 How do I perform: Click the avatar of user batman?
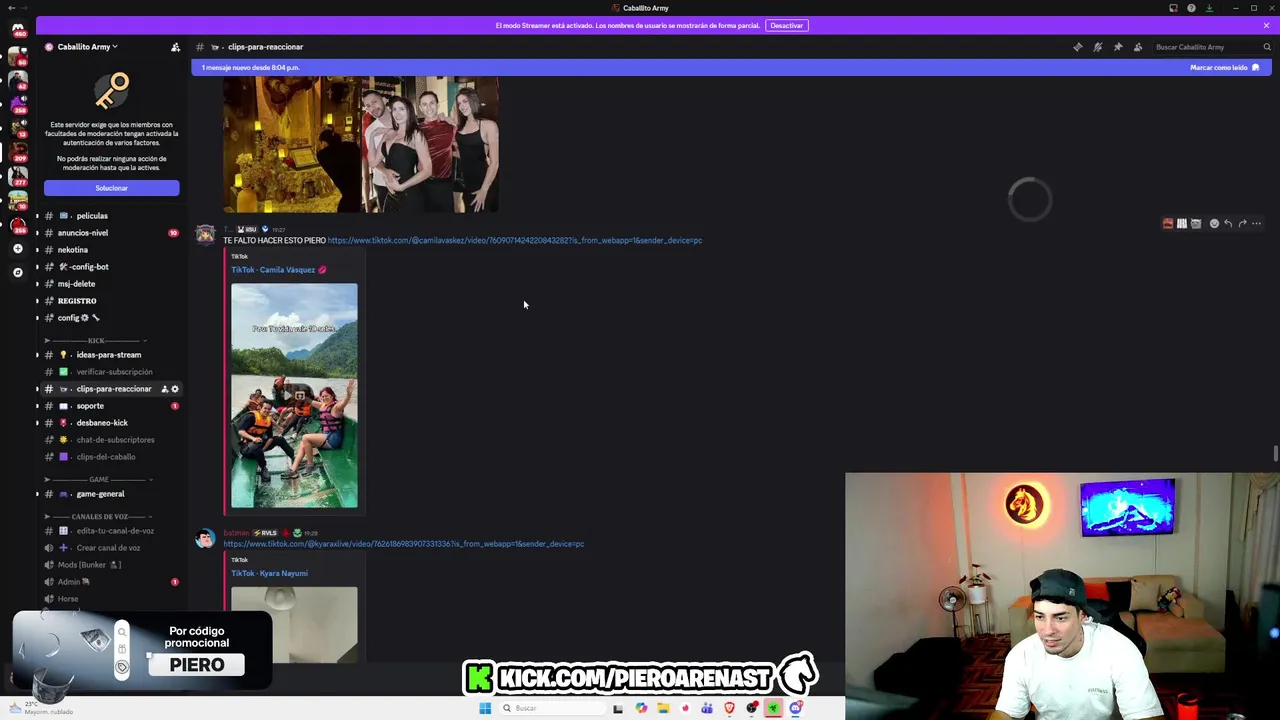tap(205, 539)
